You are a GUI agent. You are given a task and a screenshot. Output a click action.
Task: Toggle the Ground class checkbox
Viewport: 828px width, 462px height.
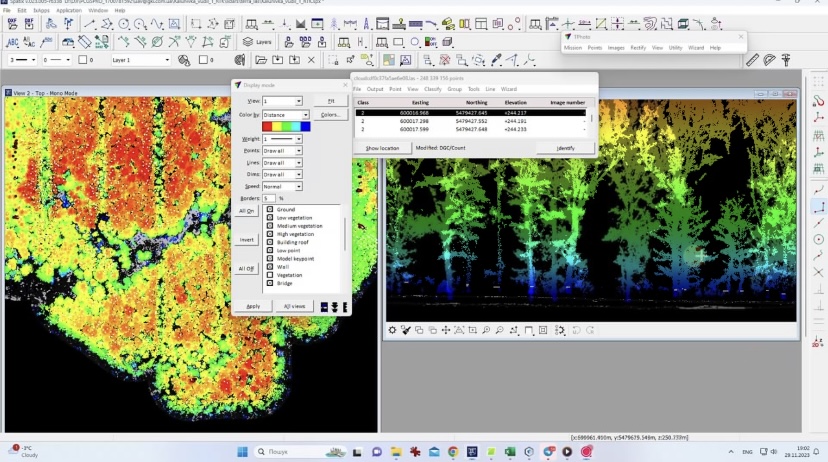coord(270,210)
